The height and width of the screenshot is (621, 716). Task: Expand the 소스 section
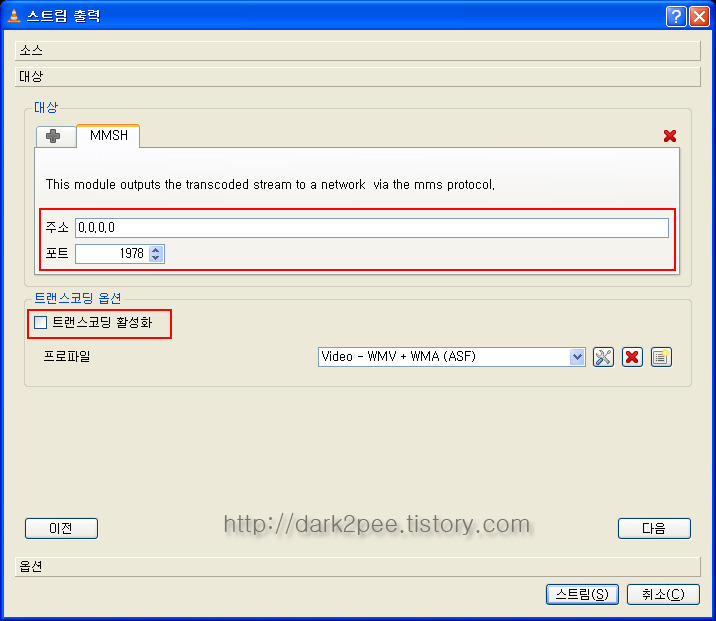[358, 50]
